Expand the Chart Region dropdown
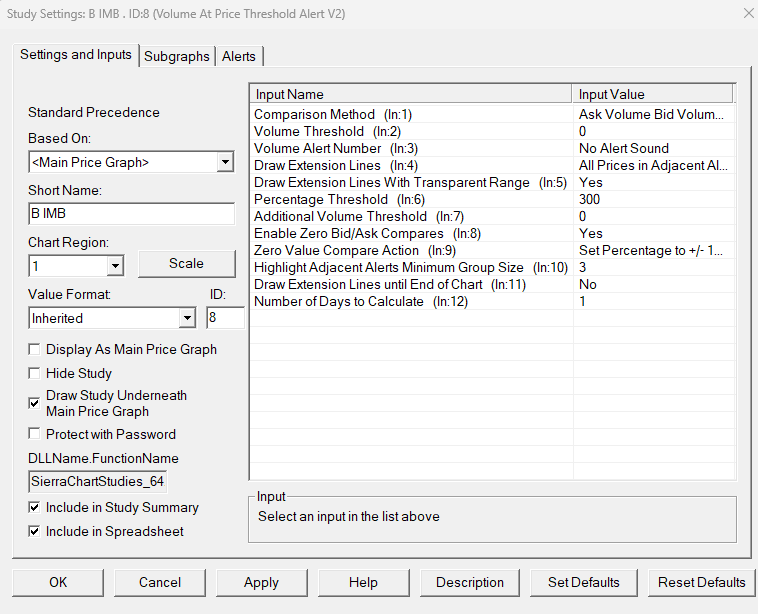 [x=115, y=266]
